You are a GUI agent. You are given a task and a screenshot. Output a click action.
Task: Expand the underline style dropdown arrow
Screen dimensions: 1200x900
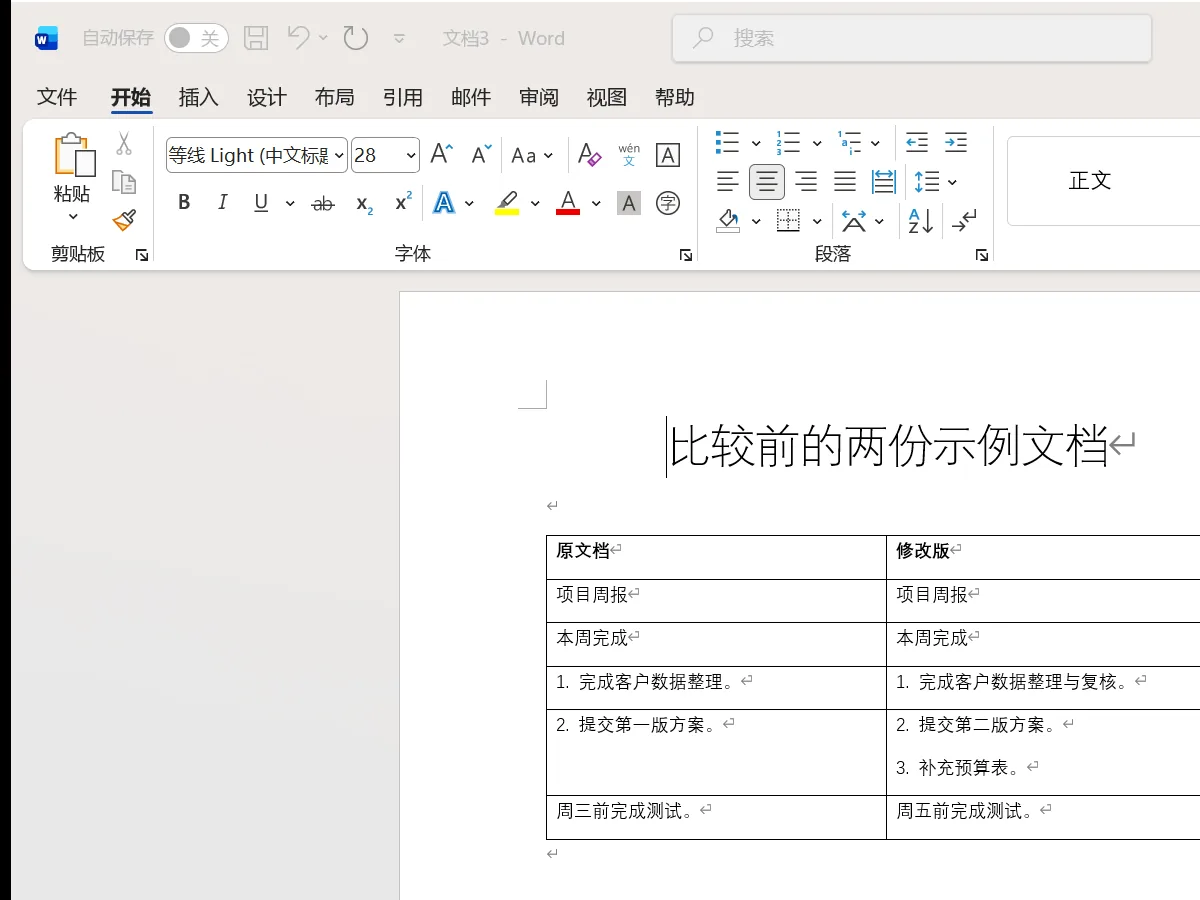[290, 204]
